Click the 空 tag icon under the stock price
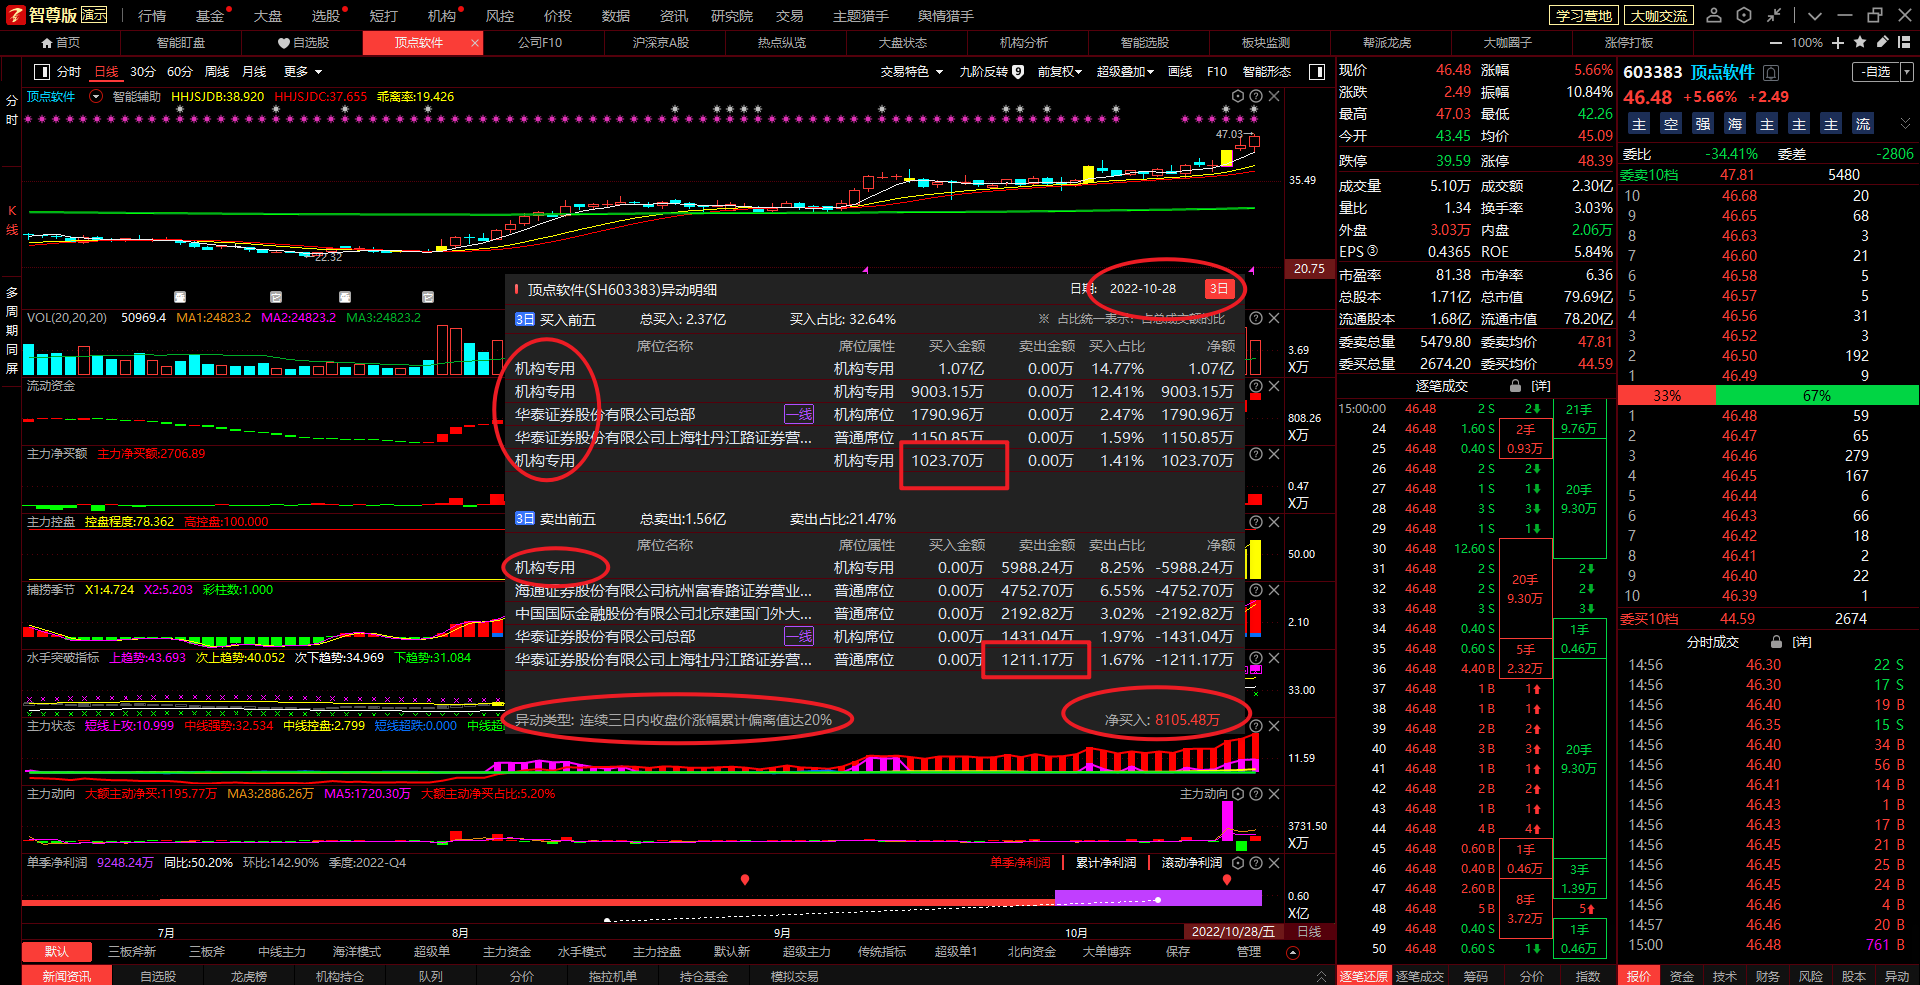This screenshot has height=985, width=1920. coord(1671,124)
